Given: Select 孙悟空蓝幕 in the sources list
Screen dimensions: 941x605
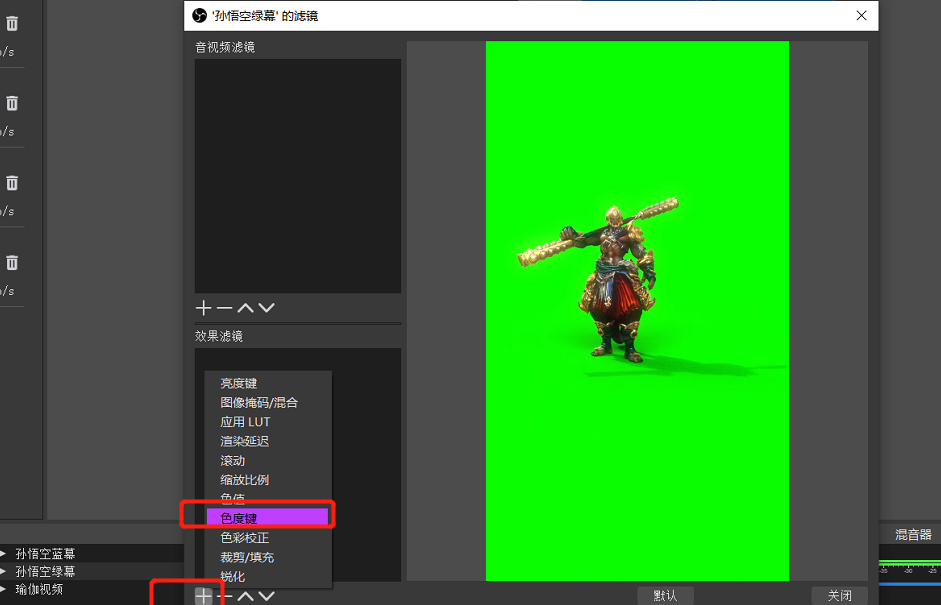Looking at the screenshot, I should tap(45, 553).
